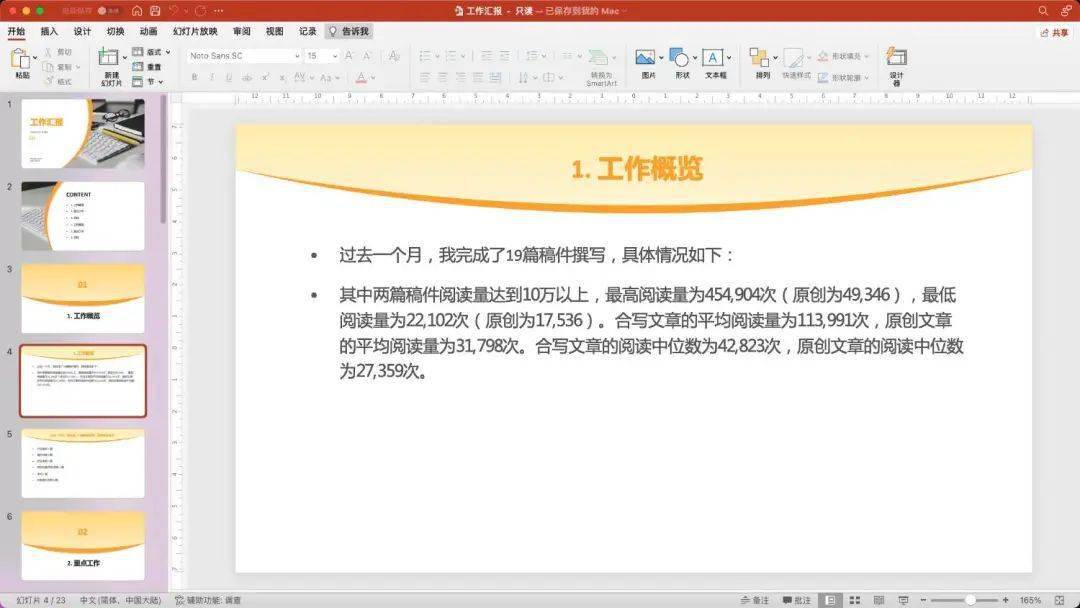Toggle Underline formatting
Viewport: 1080px width, 608px height.
[x=229, y=78]
